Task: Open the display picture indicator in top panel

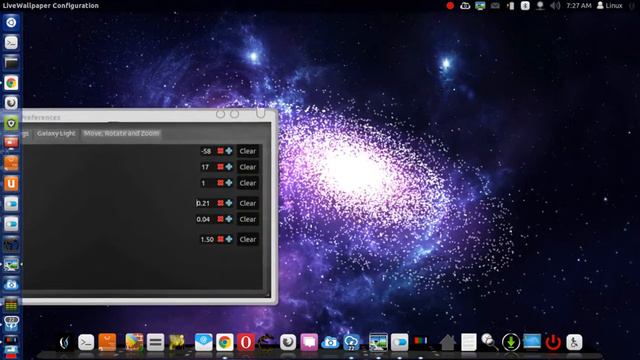Action: (480, 6)
